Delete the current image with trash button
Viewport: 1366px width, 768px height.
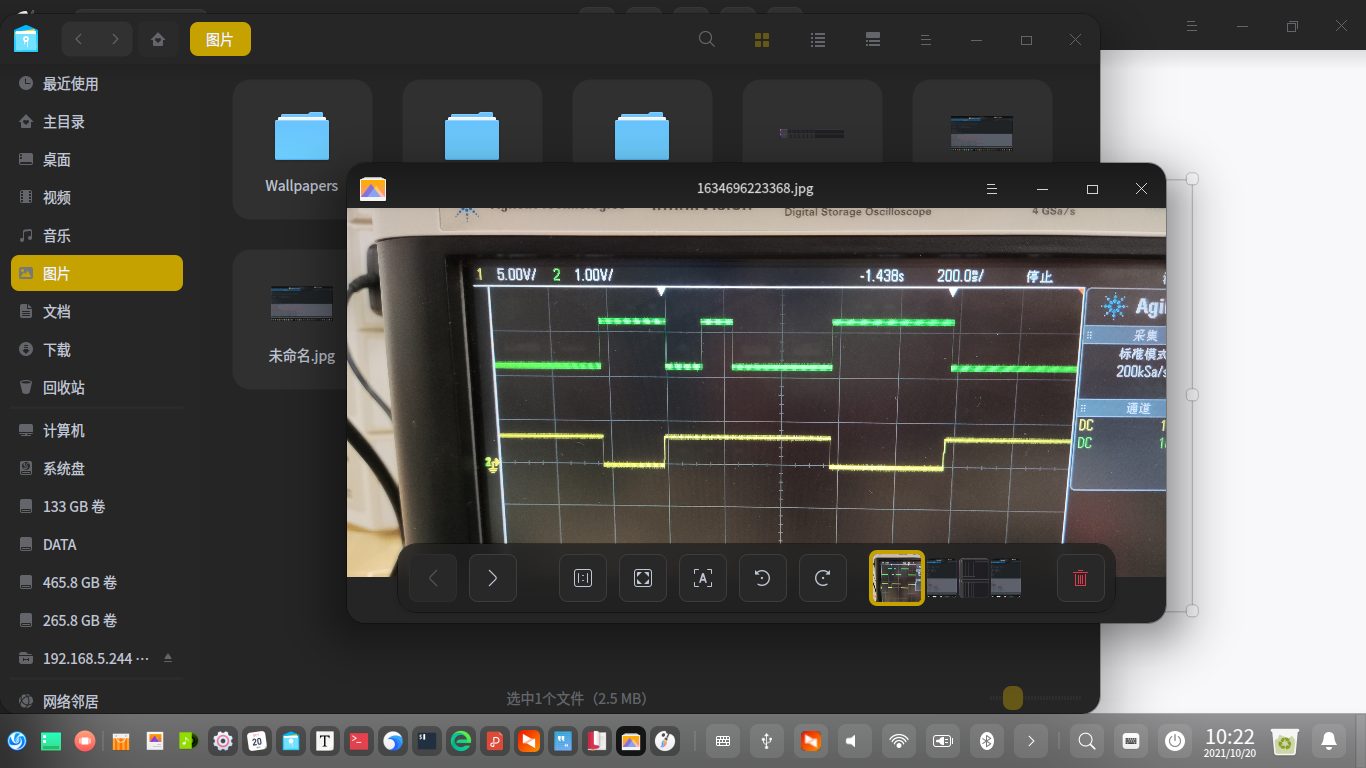pos(1081,578)
